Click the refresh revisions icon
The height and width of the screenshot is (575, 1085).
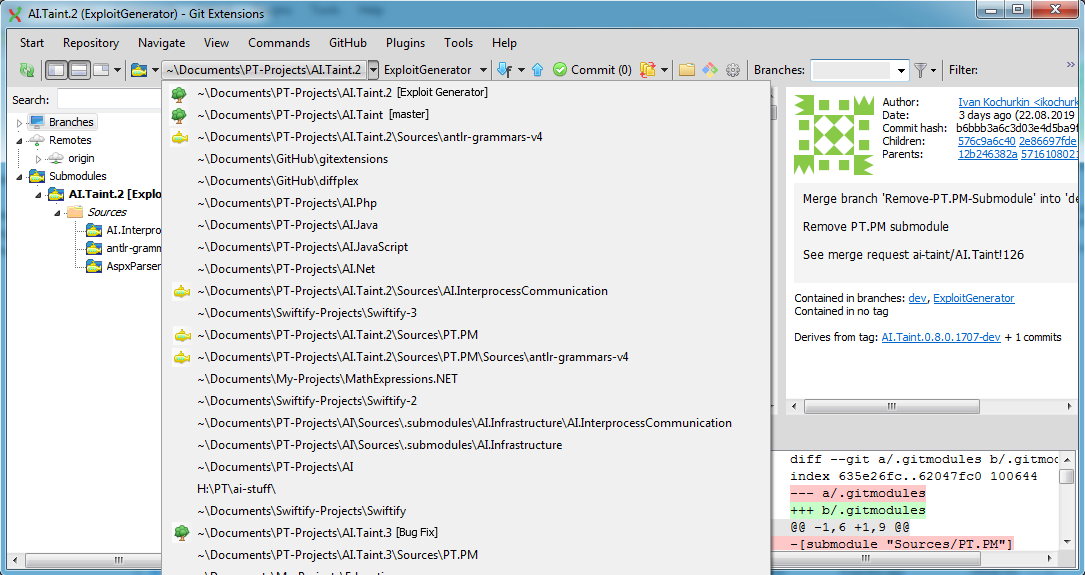pos(27,70)
